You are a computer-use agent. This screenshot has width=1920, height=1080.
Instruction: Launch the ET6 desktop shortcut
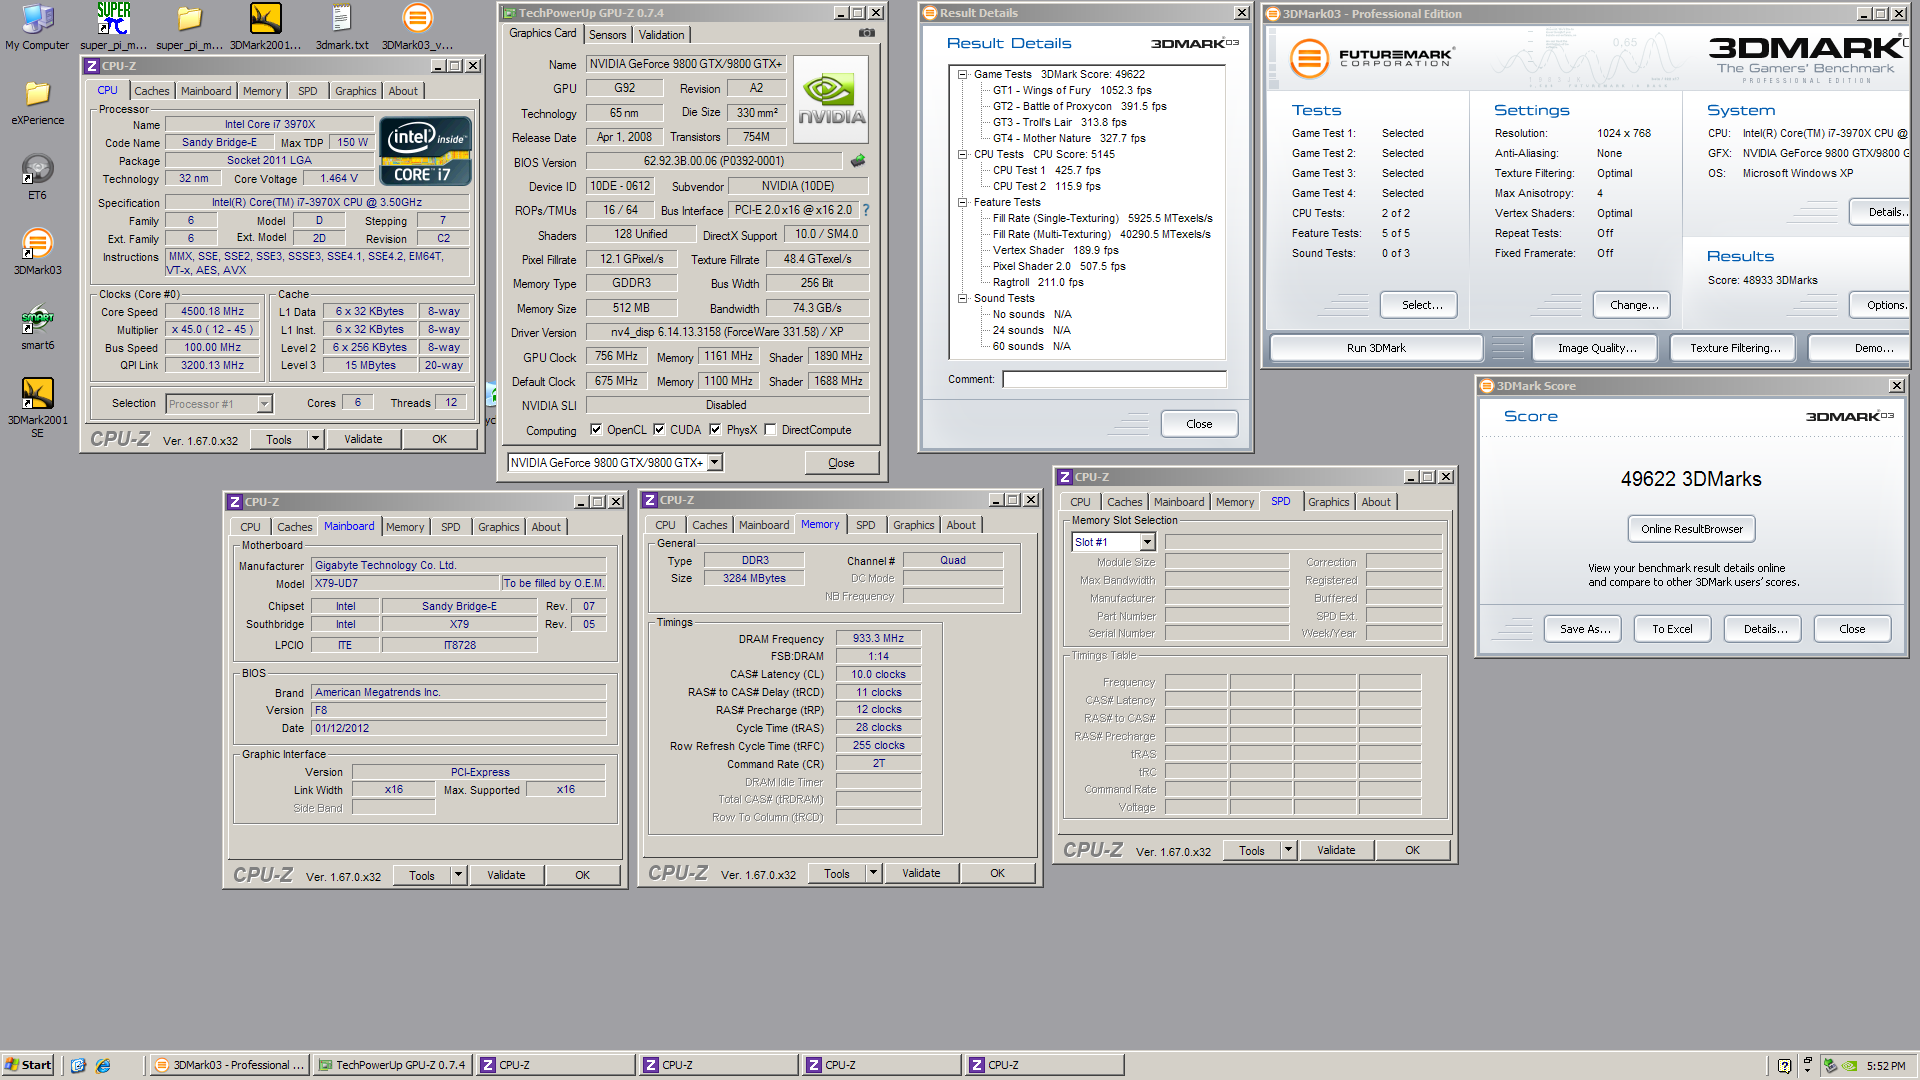tap(37, 176)
